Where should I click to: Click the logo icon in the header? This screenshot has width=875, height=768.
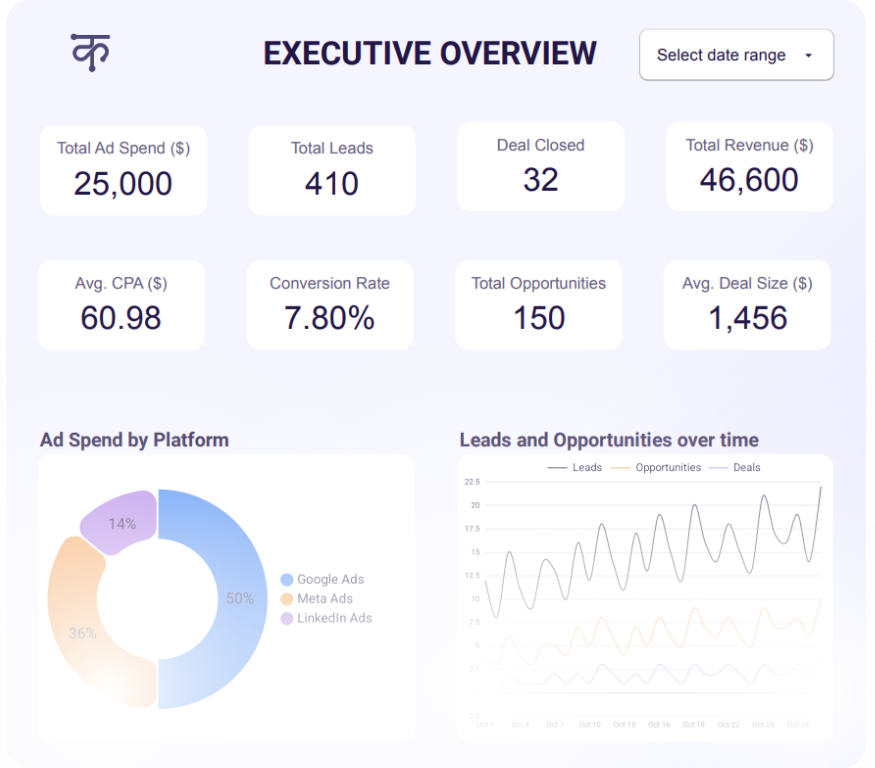point(90,52)
